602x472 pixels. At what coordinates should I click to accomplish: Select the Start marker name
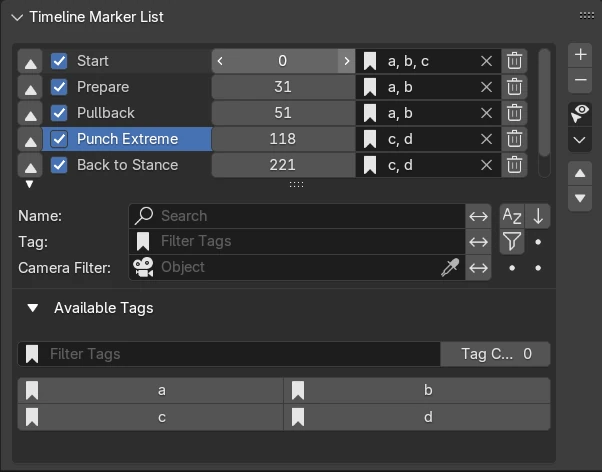tap(93, 61)
